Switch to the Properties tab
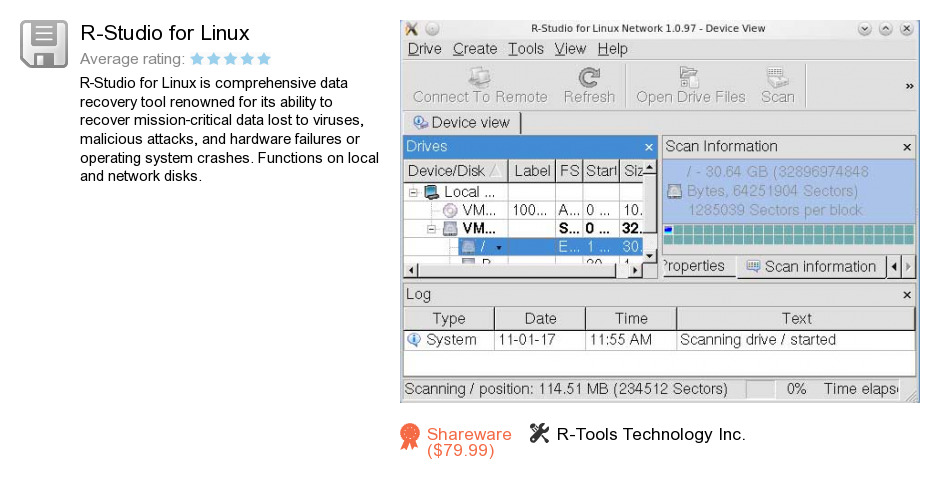940x486 pixels. click(697, 266)
